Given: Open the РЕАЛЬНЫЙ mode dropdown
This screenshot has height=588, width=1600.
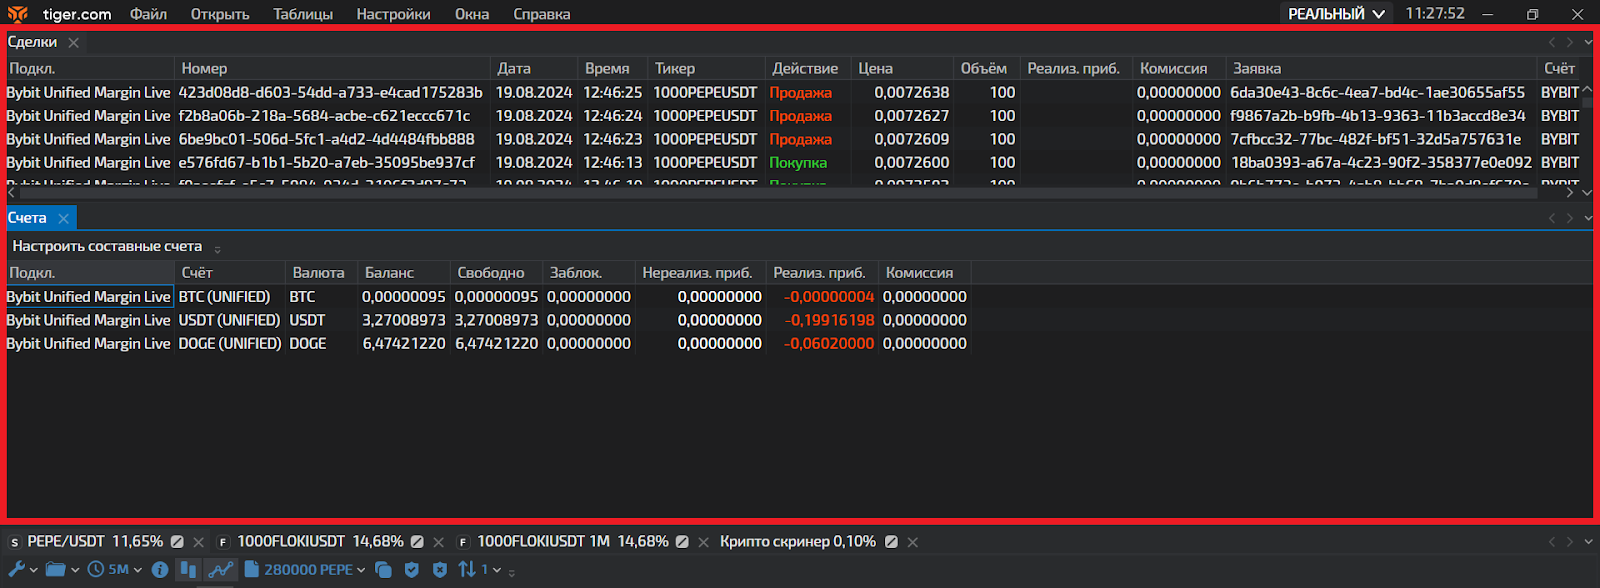Looking at the screenshot, I should pyautogui.click(x=1336, y=14).
